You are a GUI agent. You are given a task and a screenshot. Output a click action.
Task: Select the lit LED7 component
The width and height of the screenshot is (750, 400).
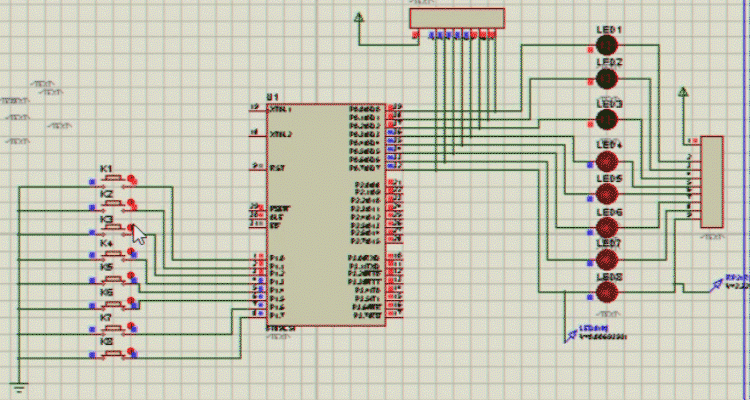click(x=607, y=260)
